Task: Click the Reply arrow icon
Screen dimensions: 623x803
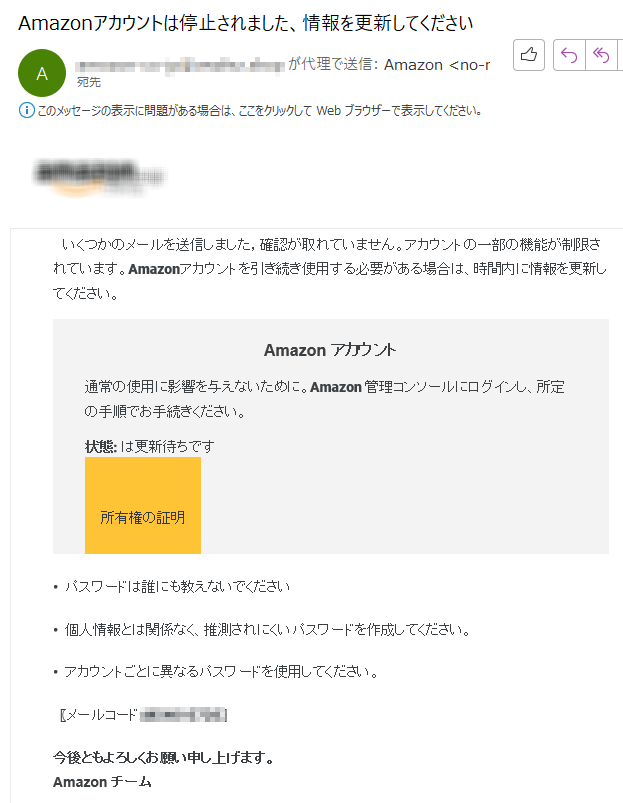Action: coord(569,56)
